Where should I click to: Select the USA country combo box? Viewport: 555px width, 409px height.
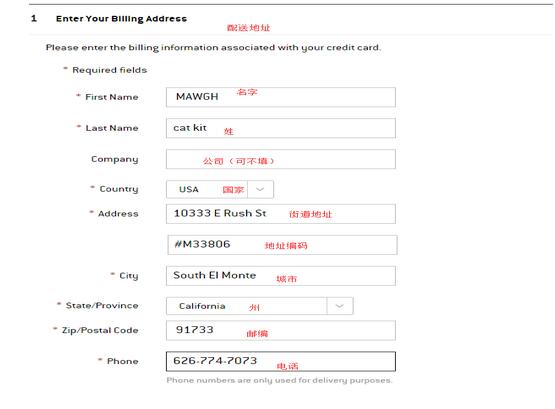coord(220,189)
